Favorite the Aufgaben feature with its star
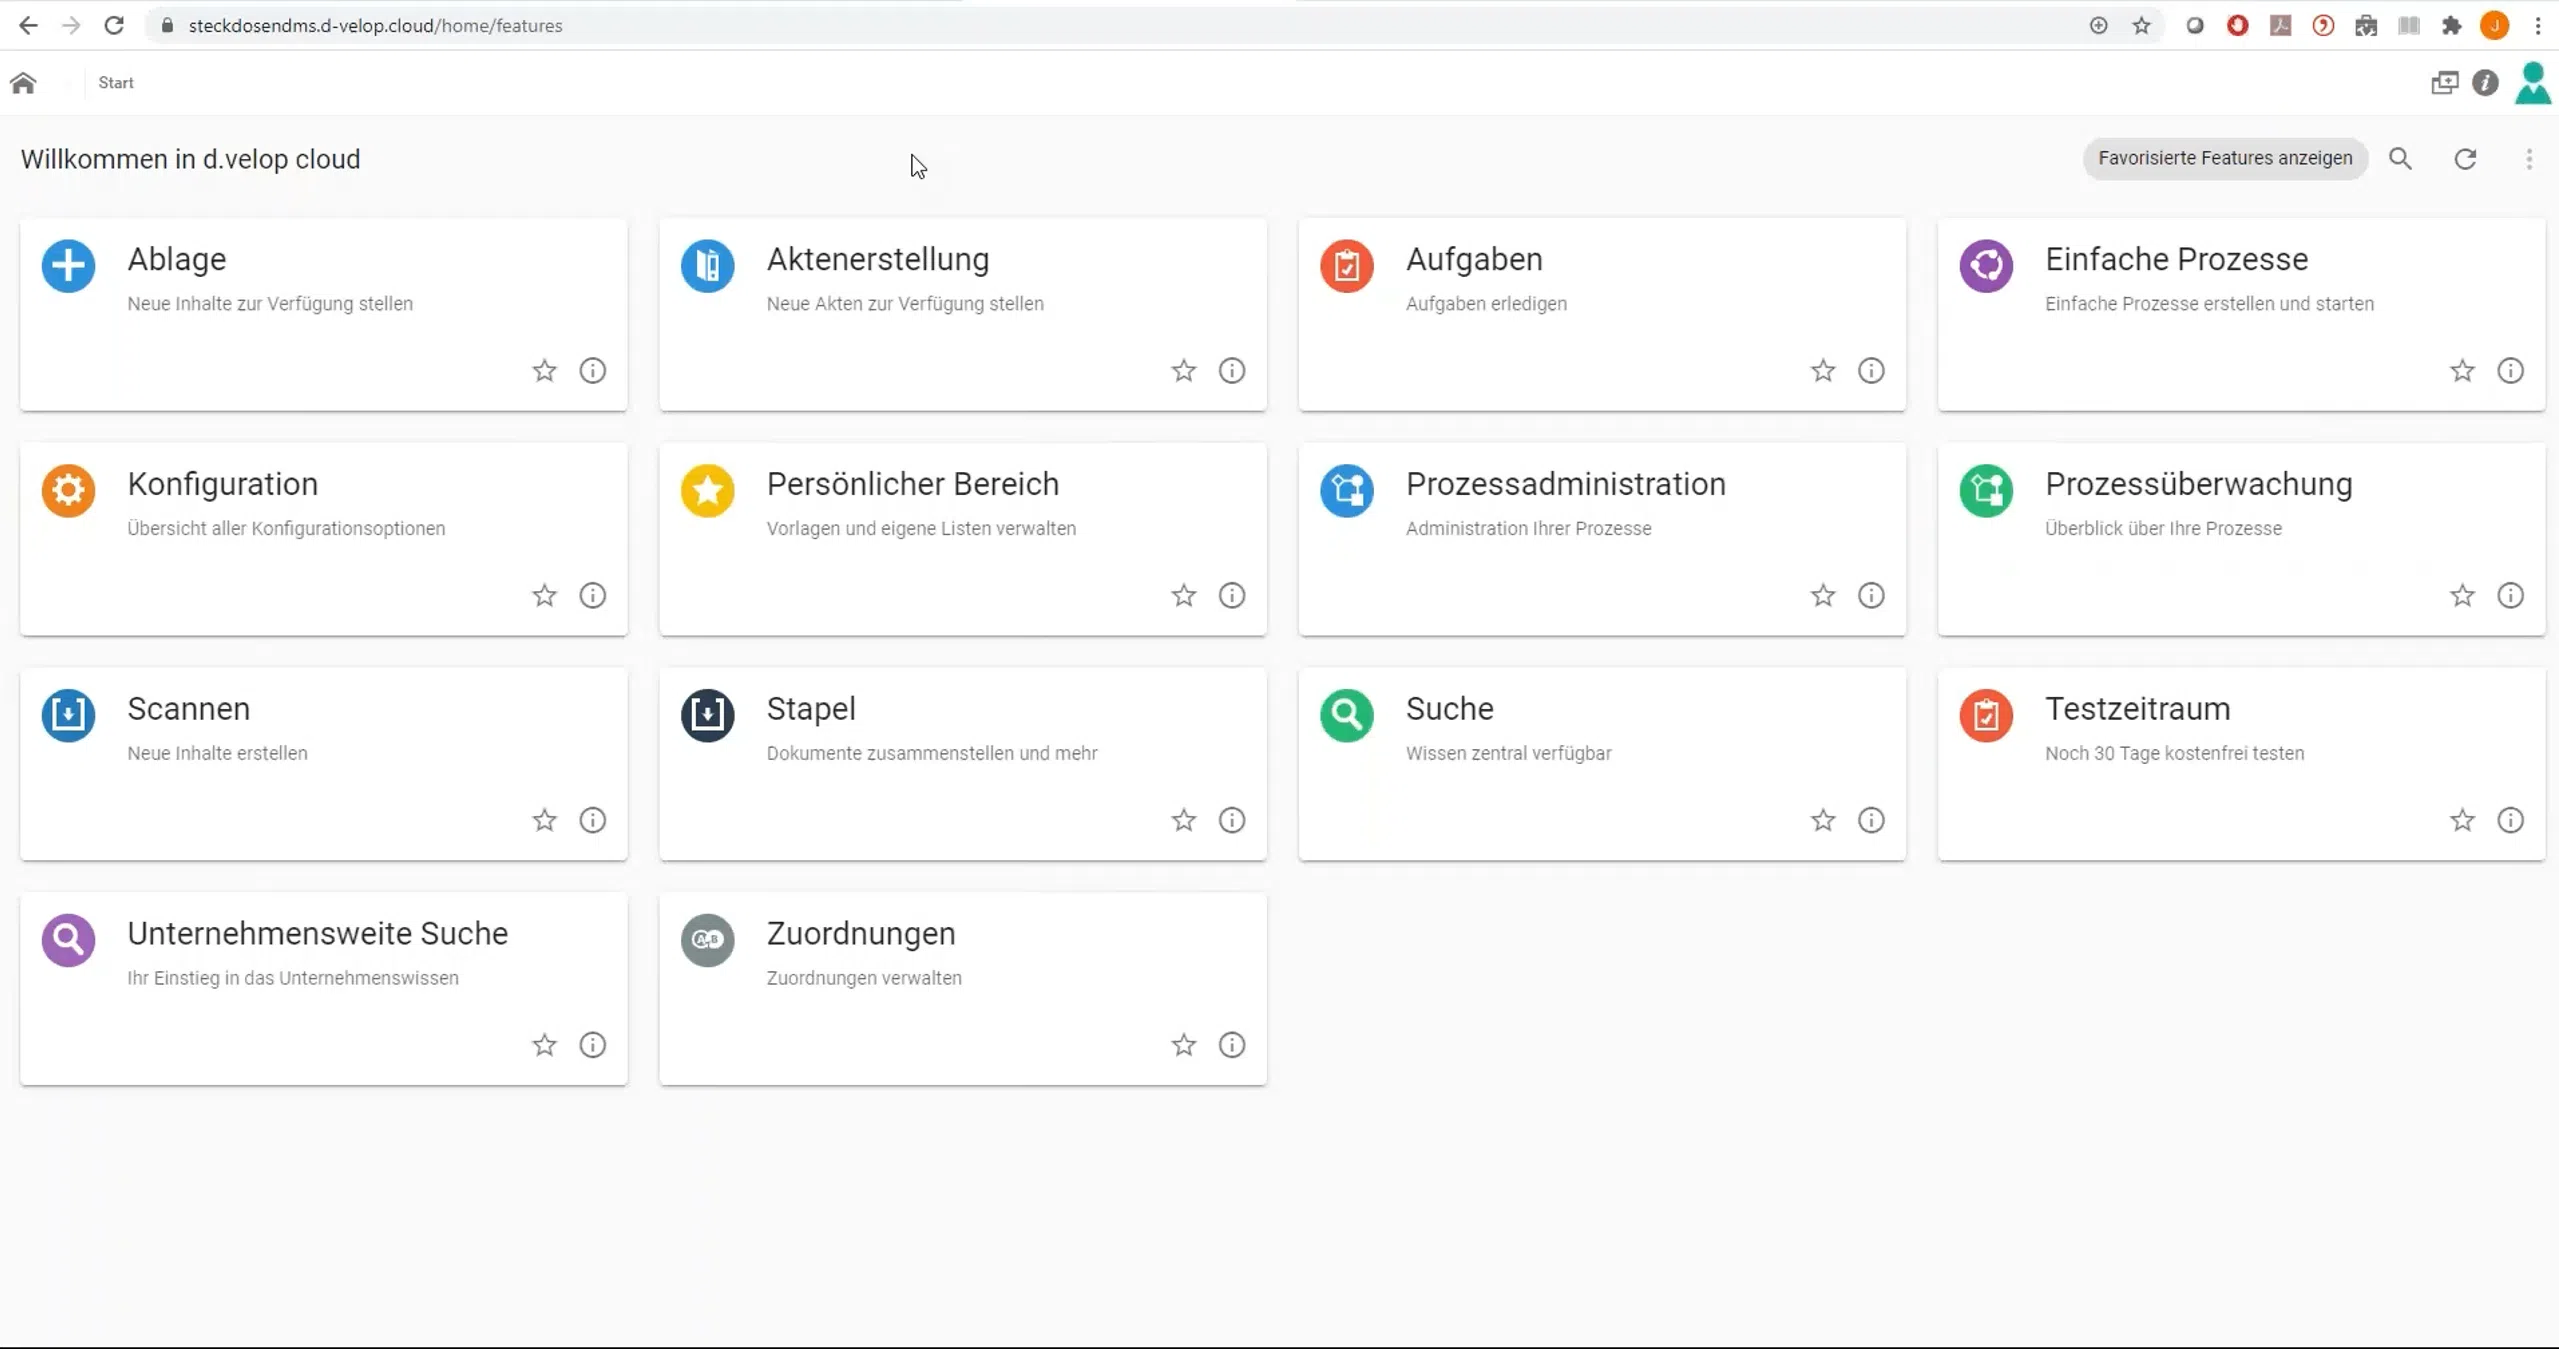This screenshot has height=1349, width=2559. click(x=1823, y=371)
